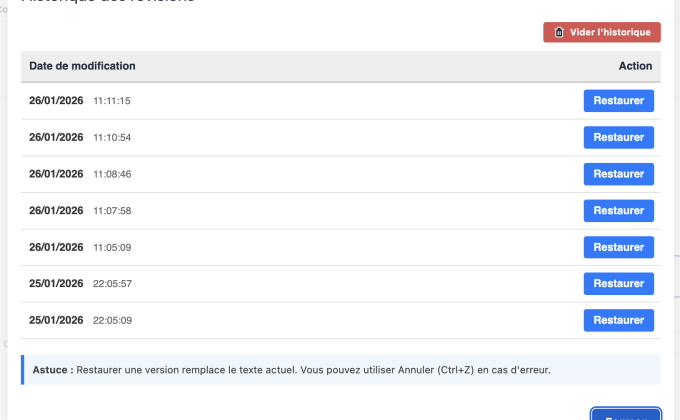Restore the 11:10:54 revision
This screenshot has height=420, width=680.
[x=618, y=137]
